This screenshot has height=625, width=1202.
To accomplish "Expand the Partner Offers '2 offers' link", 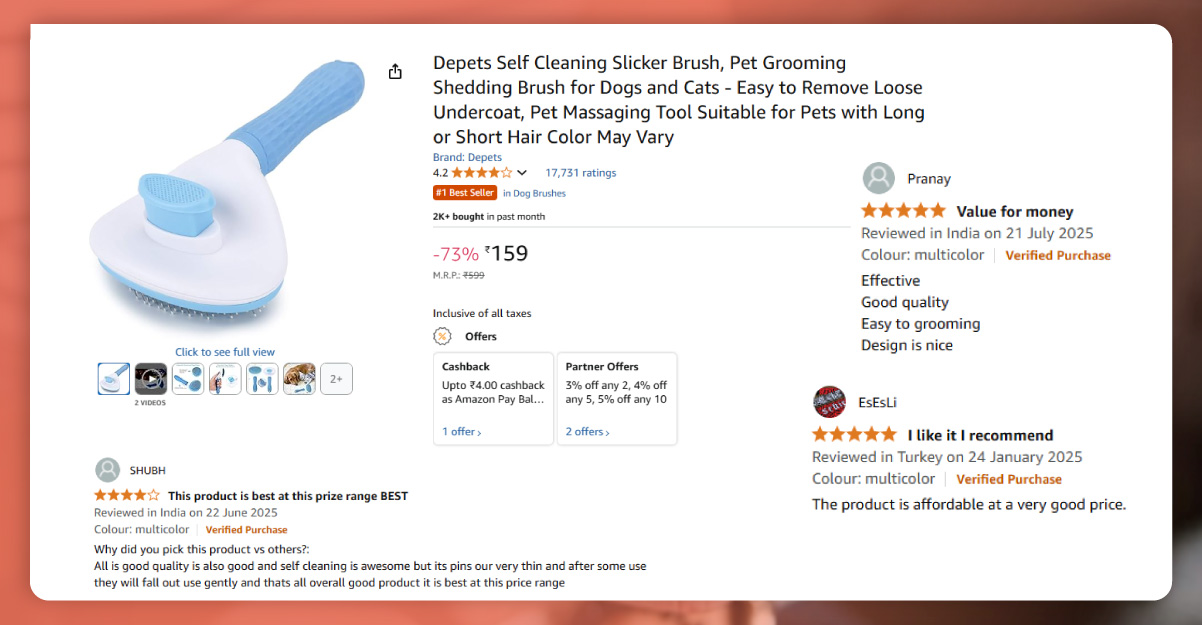I will click(587, 432).
